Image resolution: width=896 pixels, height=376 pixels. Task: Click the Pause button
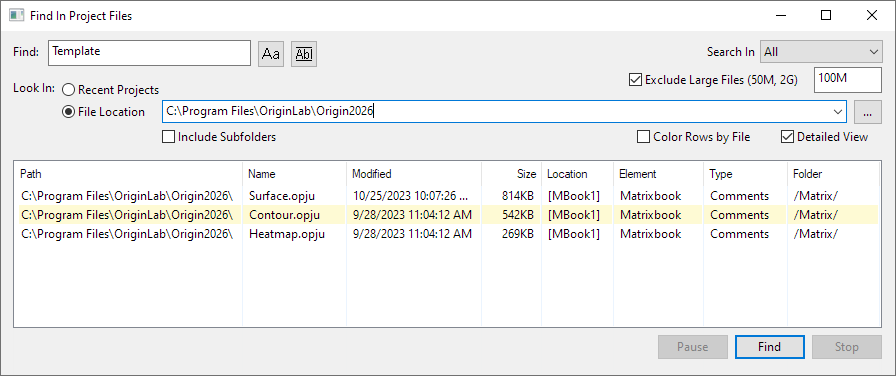pyautogui.click(x=693, y=347)
